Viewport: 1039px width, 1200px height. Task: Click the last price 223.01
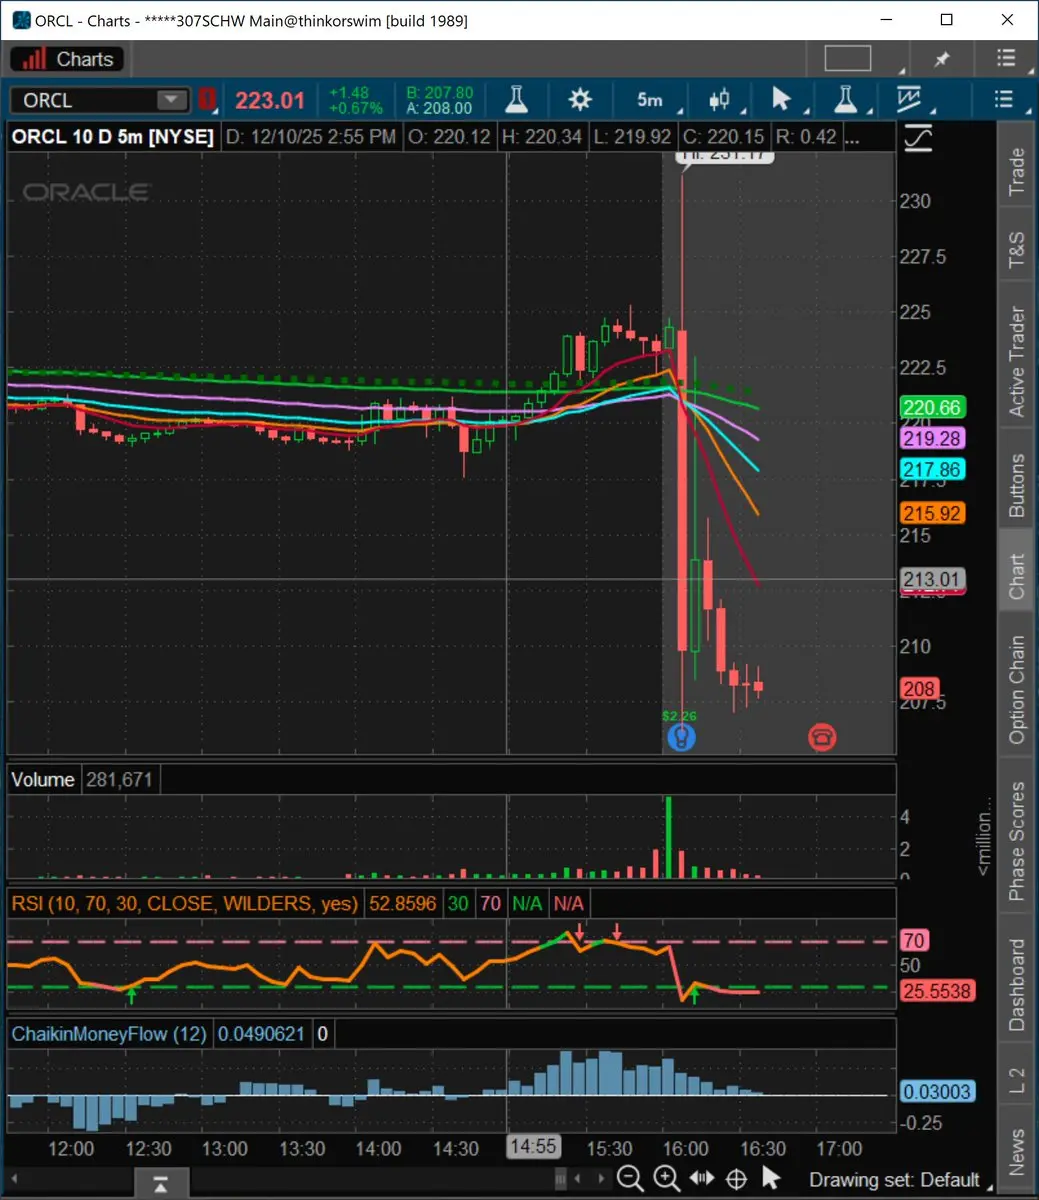[270, 100]
